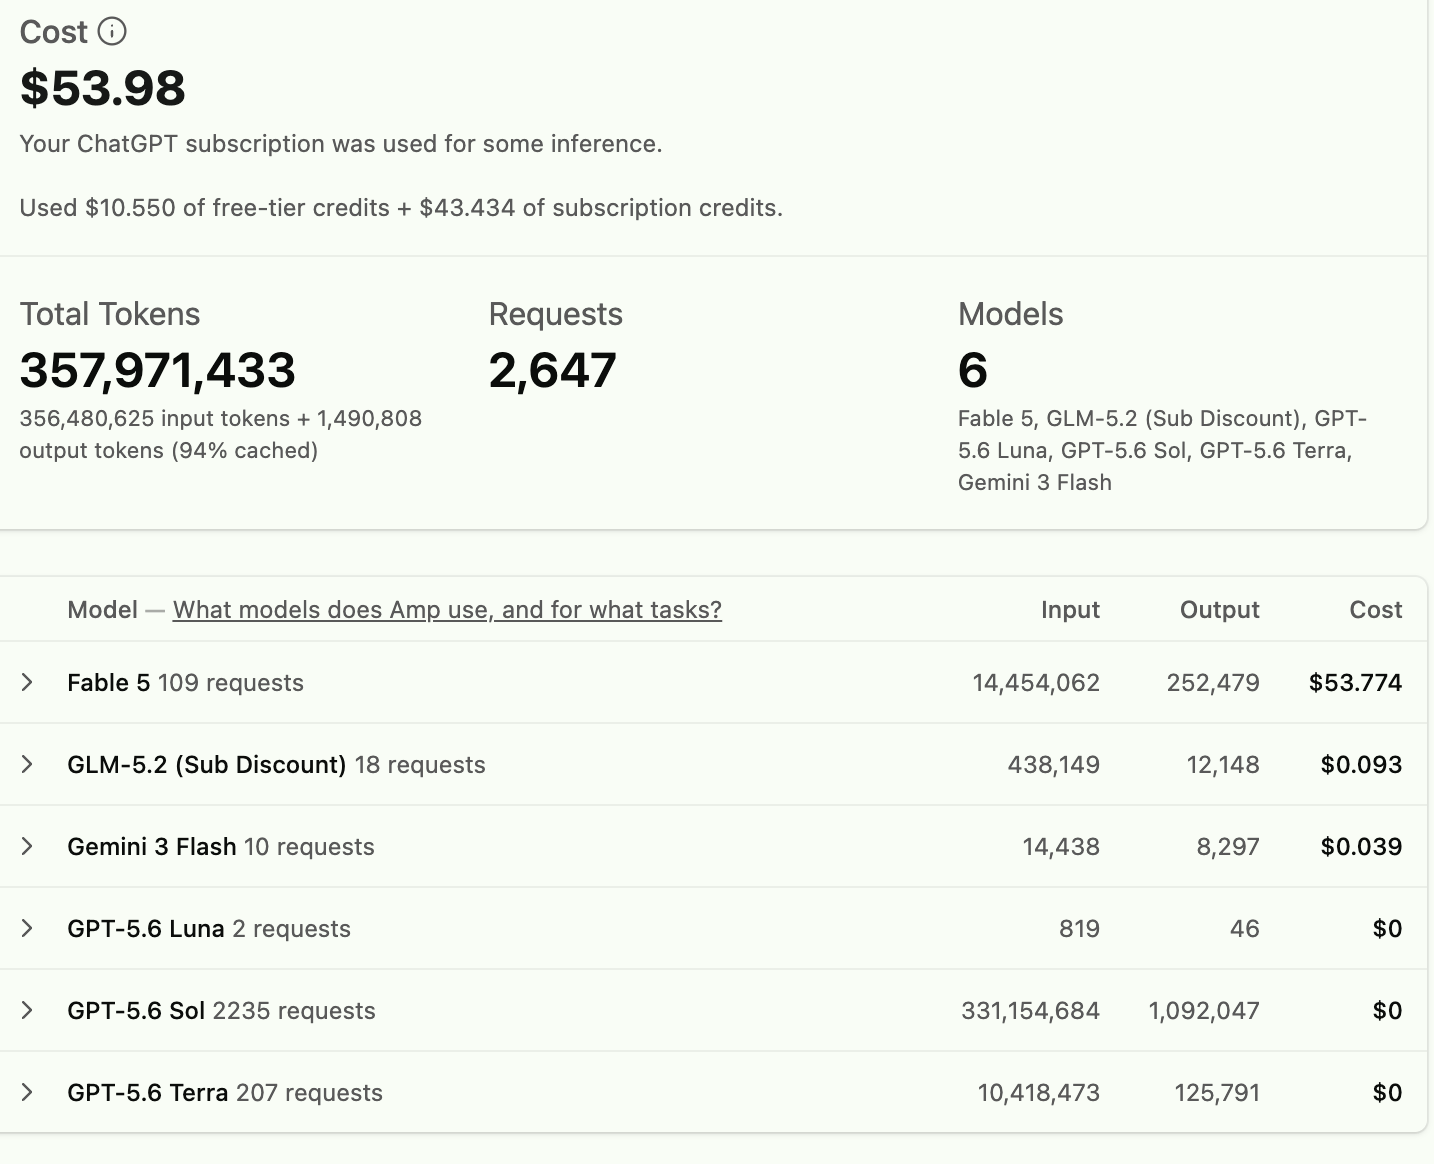Click Gemini 3 Flash input value 14,438
The width and height of the screenshot is (1434, 1164).
[x=1061, y=846]
